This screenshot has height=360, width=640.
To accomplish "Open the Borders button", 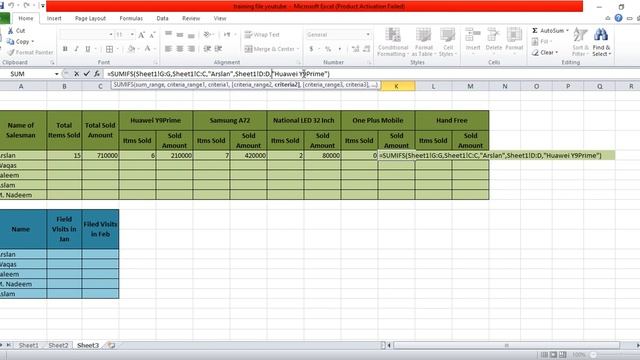I will [x=109, y=49].
